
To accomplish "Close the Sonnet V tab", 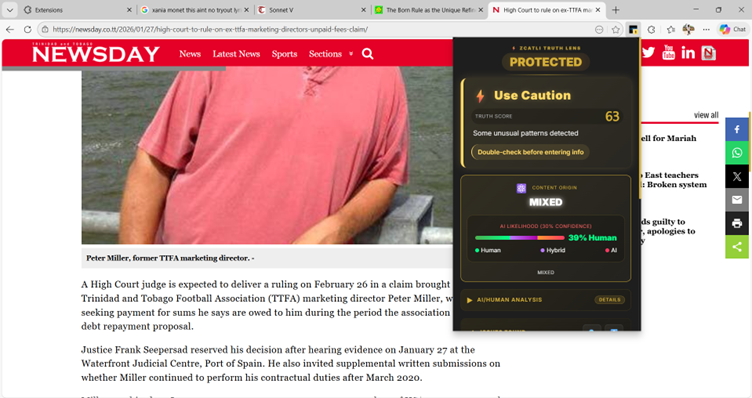I will [363, 10].
